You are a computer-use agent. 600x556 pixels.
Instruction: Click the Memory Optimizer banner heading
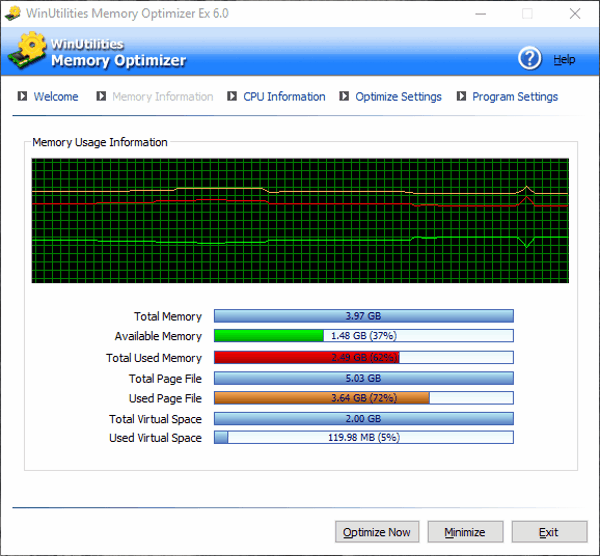(119, 60)
